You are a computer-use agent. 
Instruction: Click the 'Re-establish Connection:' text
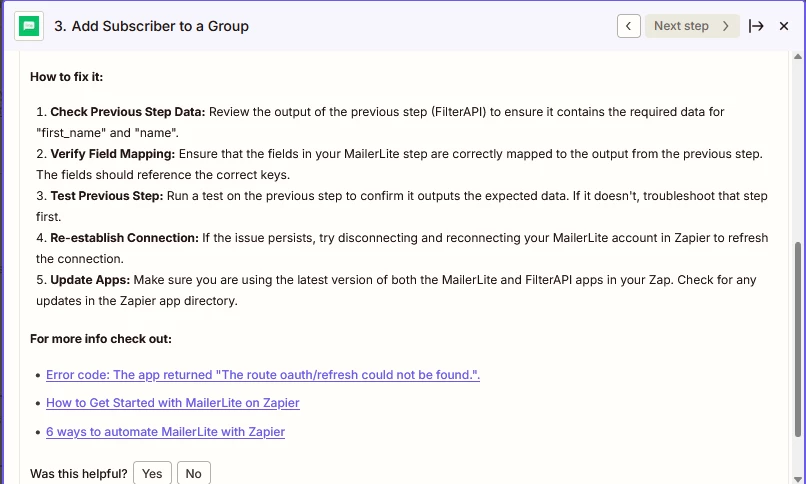tap(124, 238)
